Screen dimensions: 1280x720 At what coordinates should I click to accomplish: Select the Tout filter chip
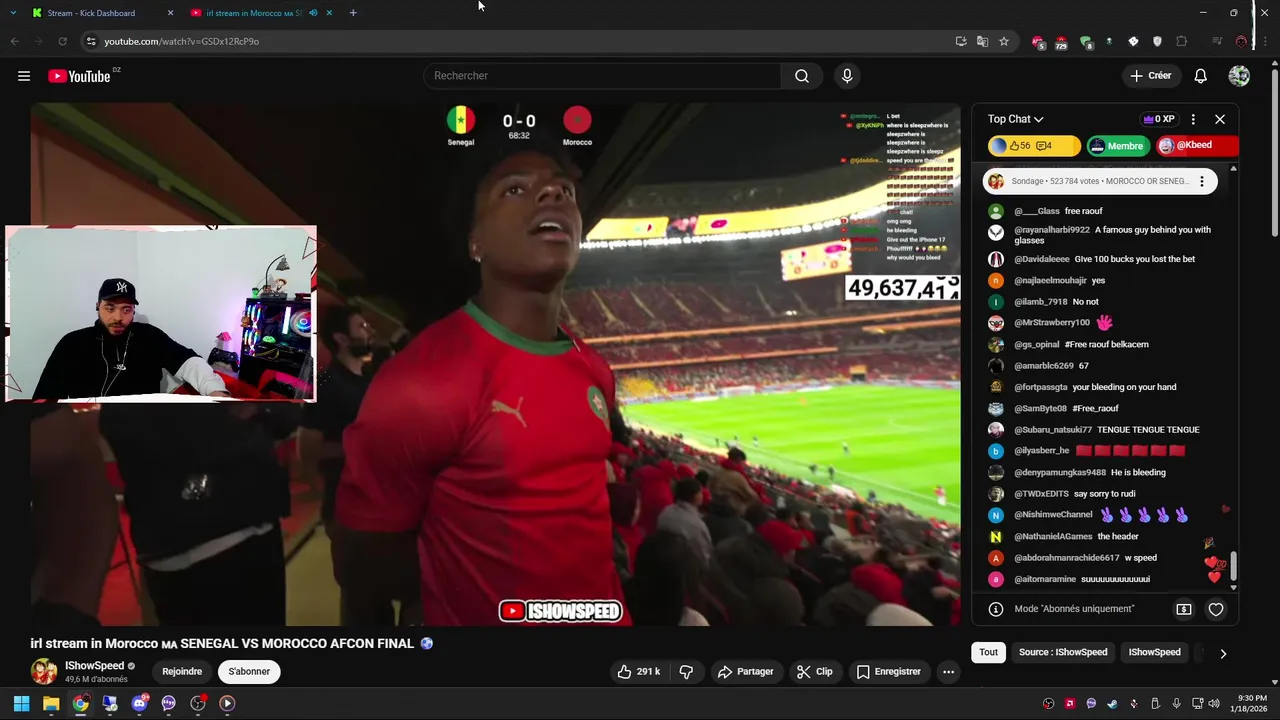[x=988, y=652]
